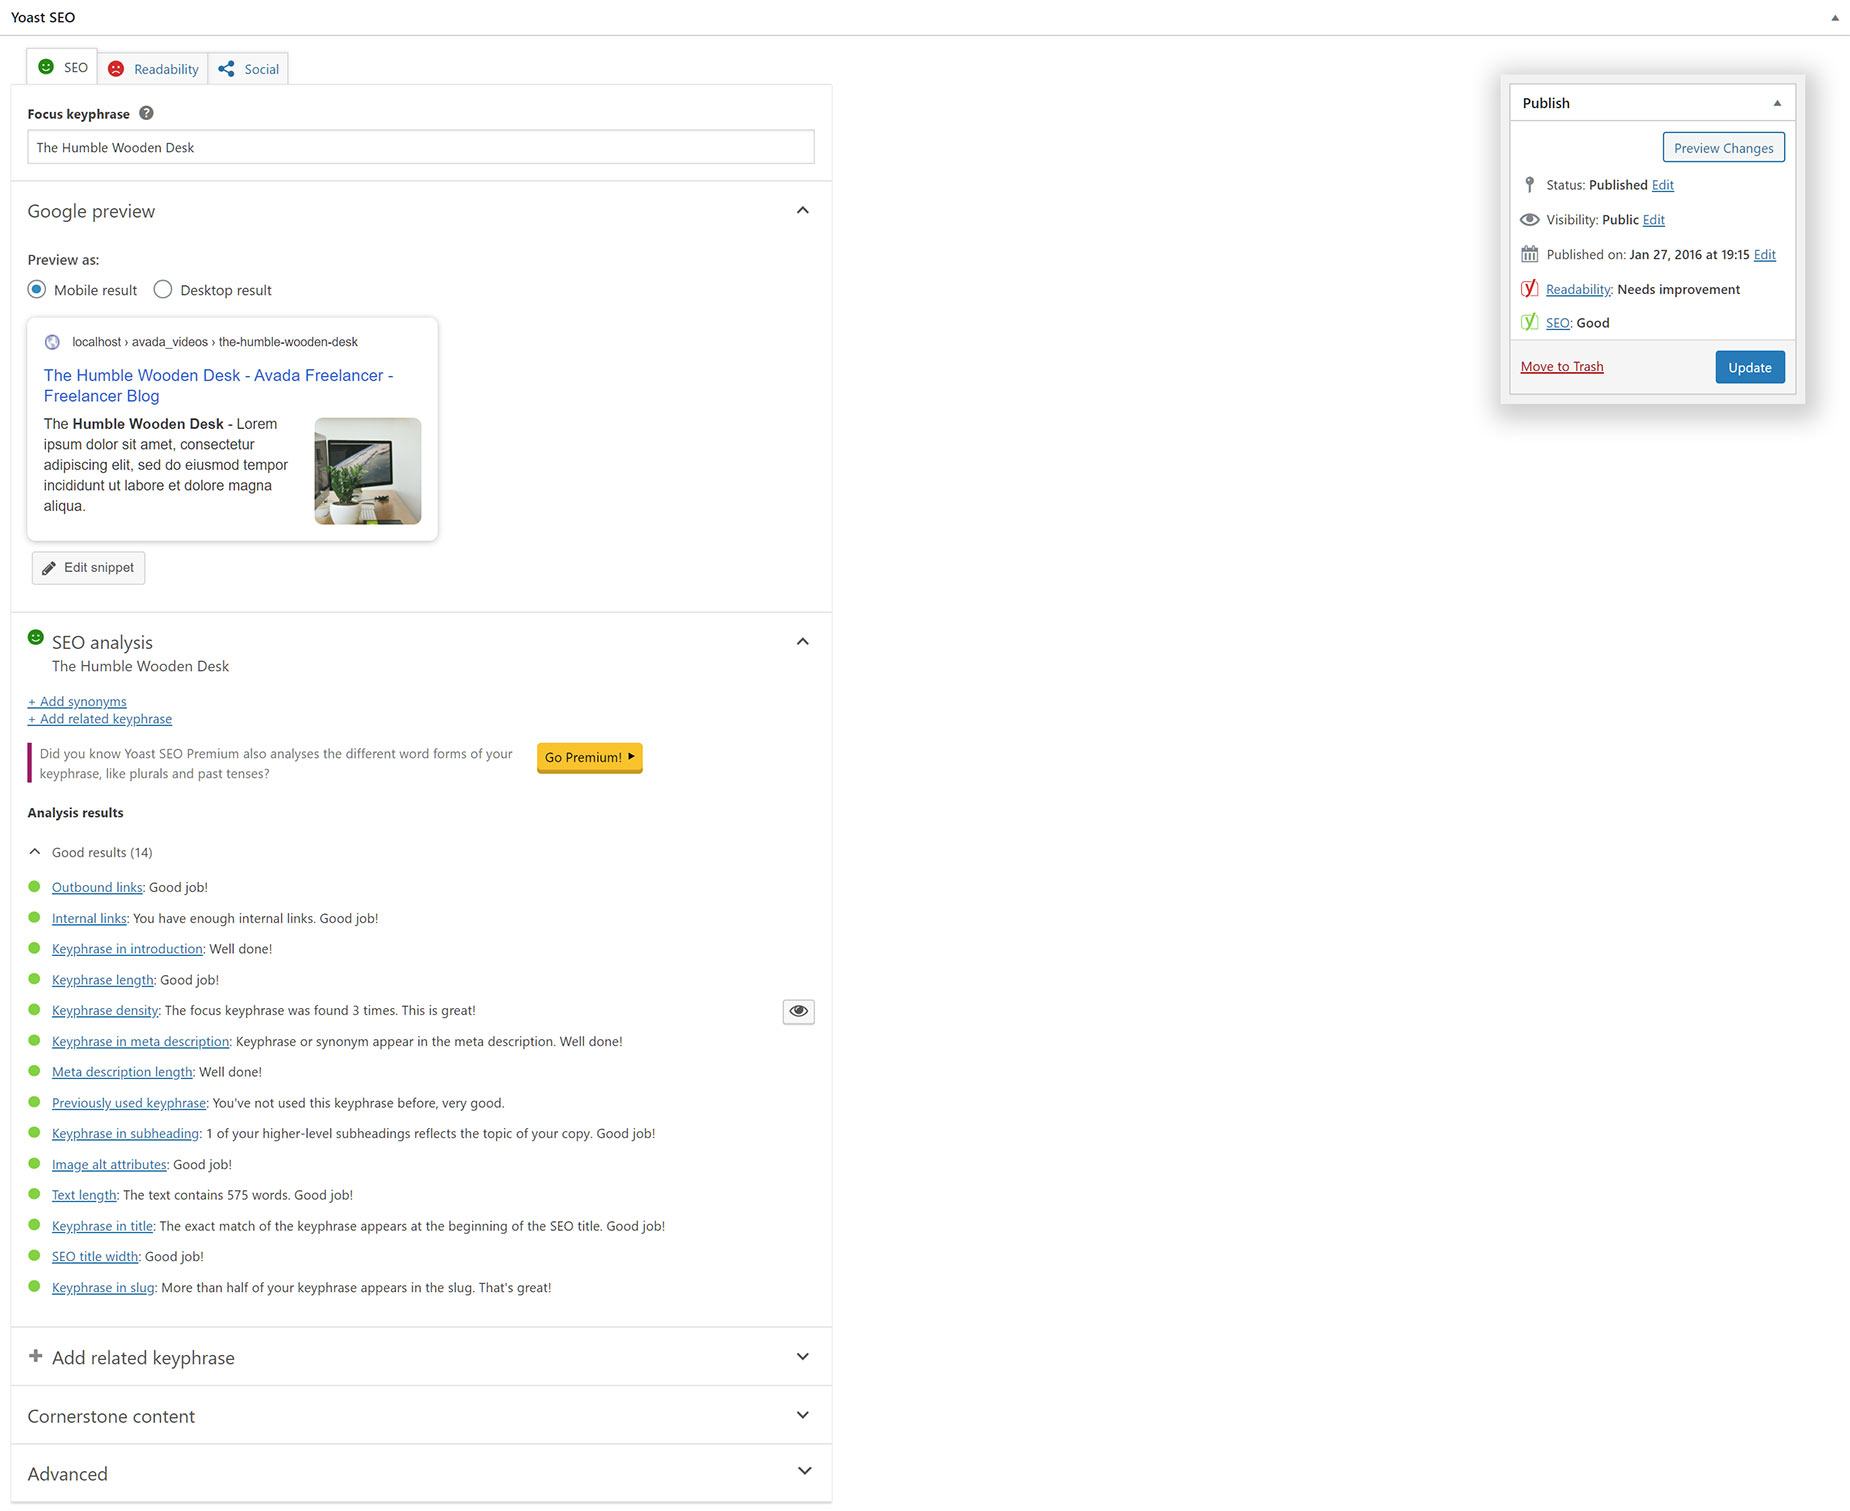Viewport: 1850px width, 1511px height.
Task: Open Keyphrase in slug link
Action: point(103,1288)
